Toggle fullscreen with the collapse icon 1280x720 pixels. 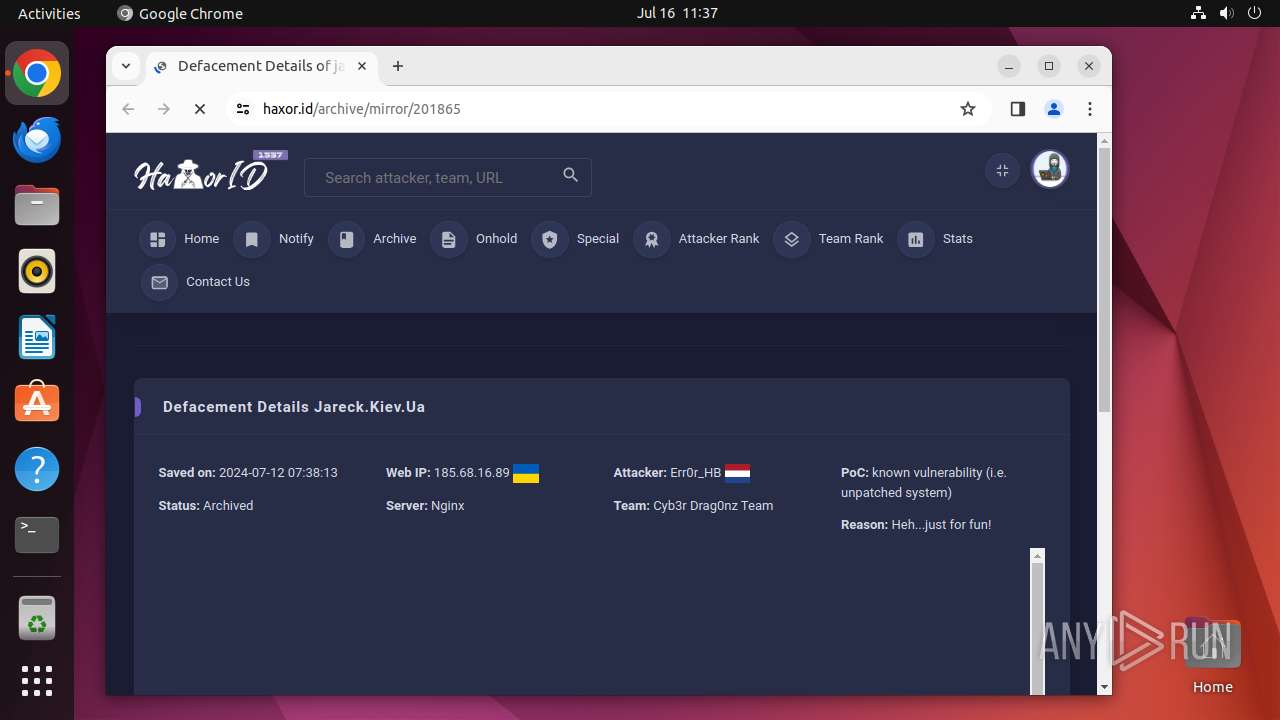point(1002,170)
